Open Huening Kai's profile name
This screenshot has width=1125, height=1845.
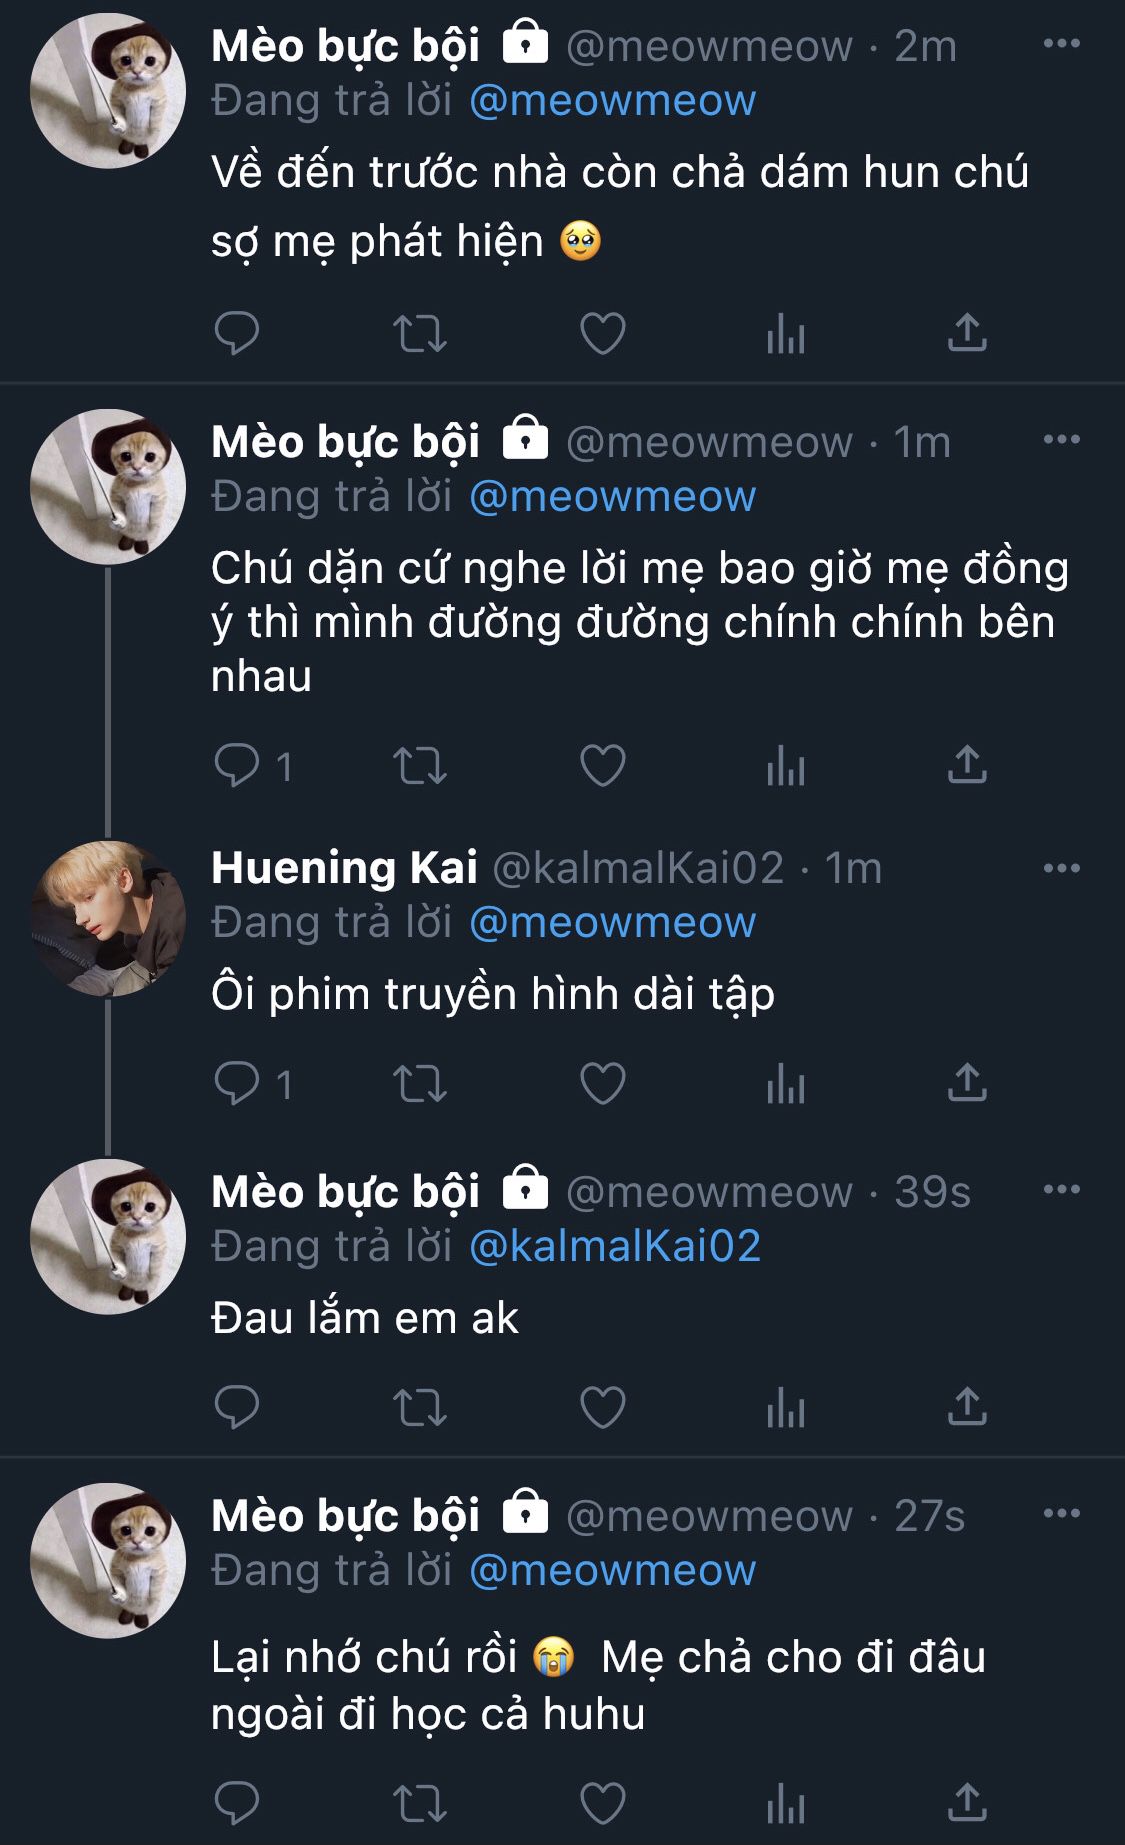(344, 868)
